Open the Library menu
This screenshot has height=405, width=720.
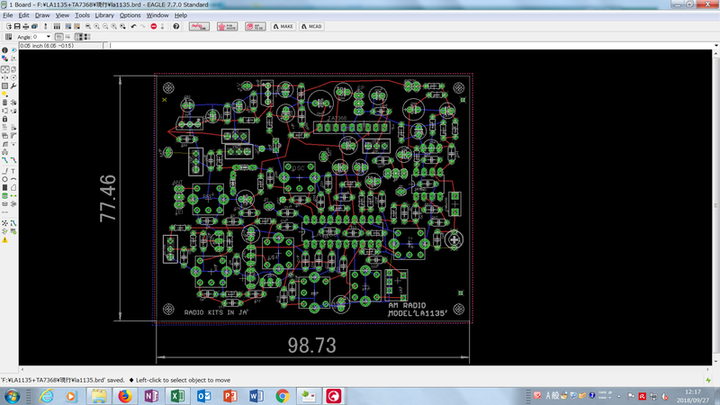(104, 16)
